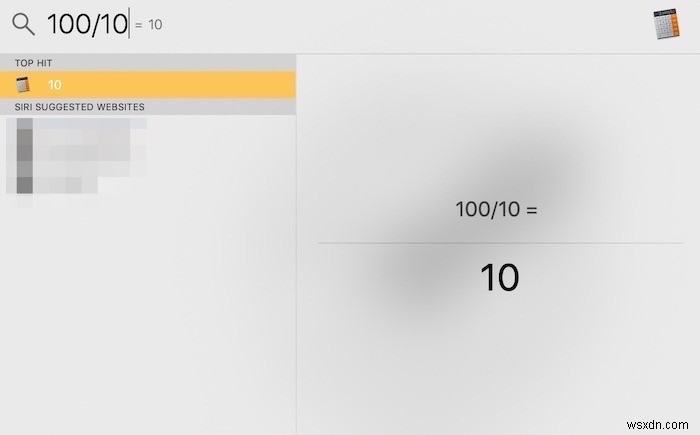Click the middle blurred website favicon
This screenshot has width=700, height=435.
(24, 155)
